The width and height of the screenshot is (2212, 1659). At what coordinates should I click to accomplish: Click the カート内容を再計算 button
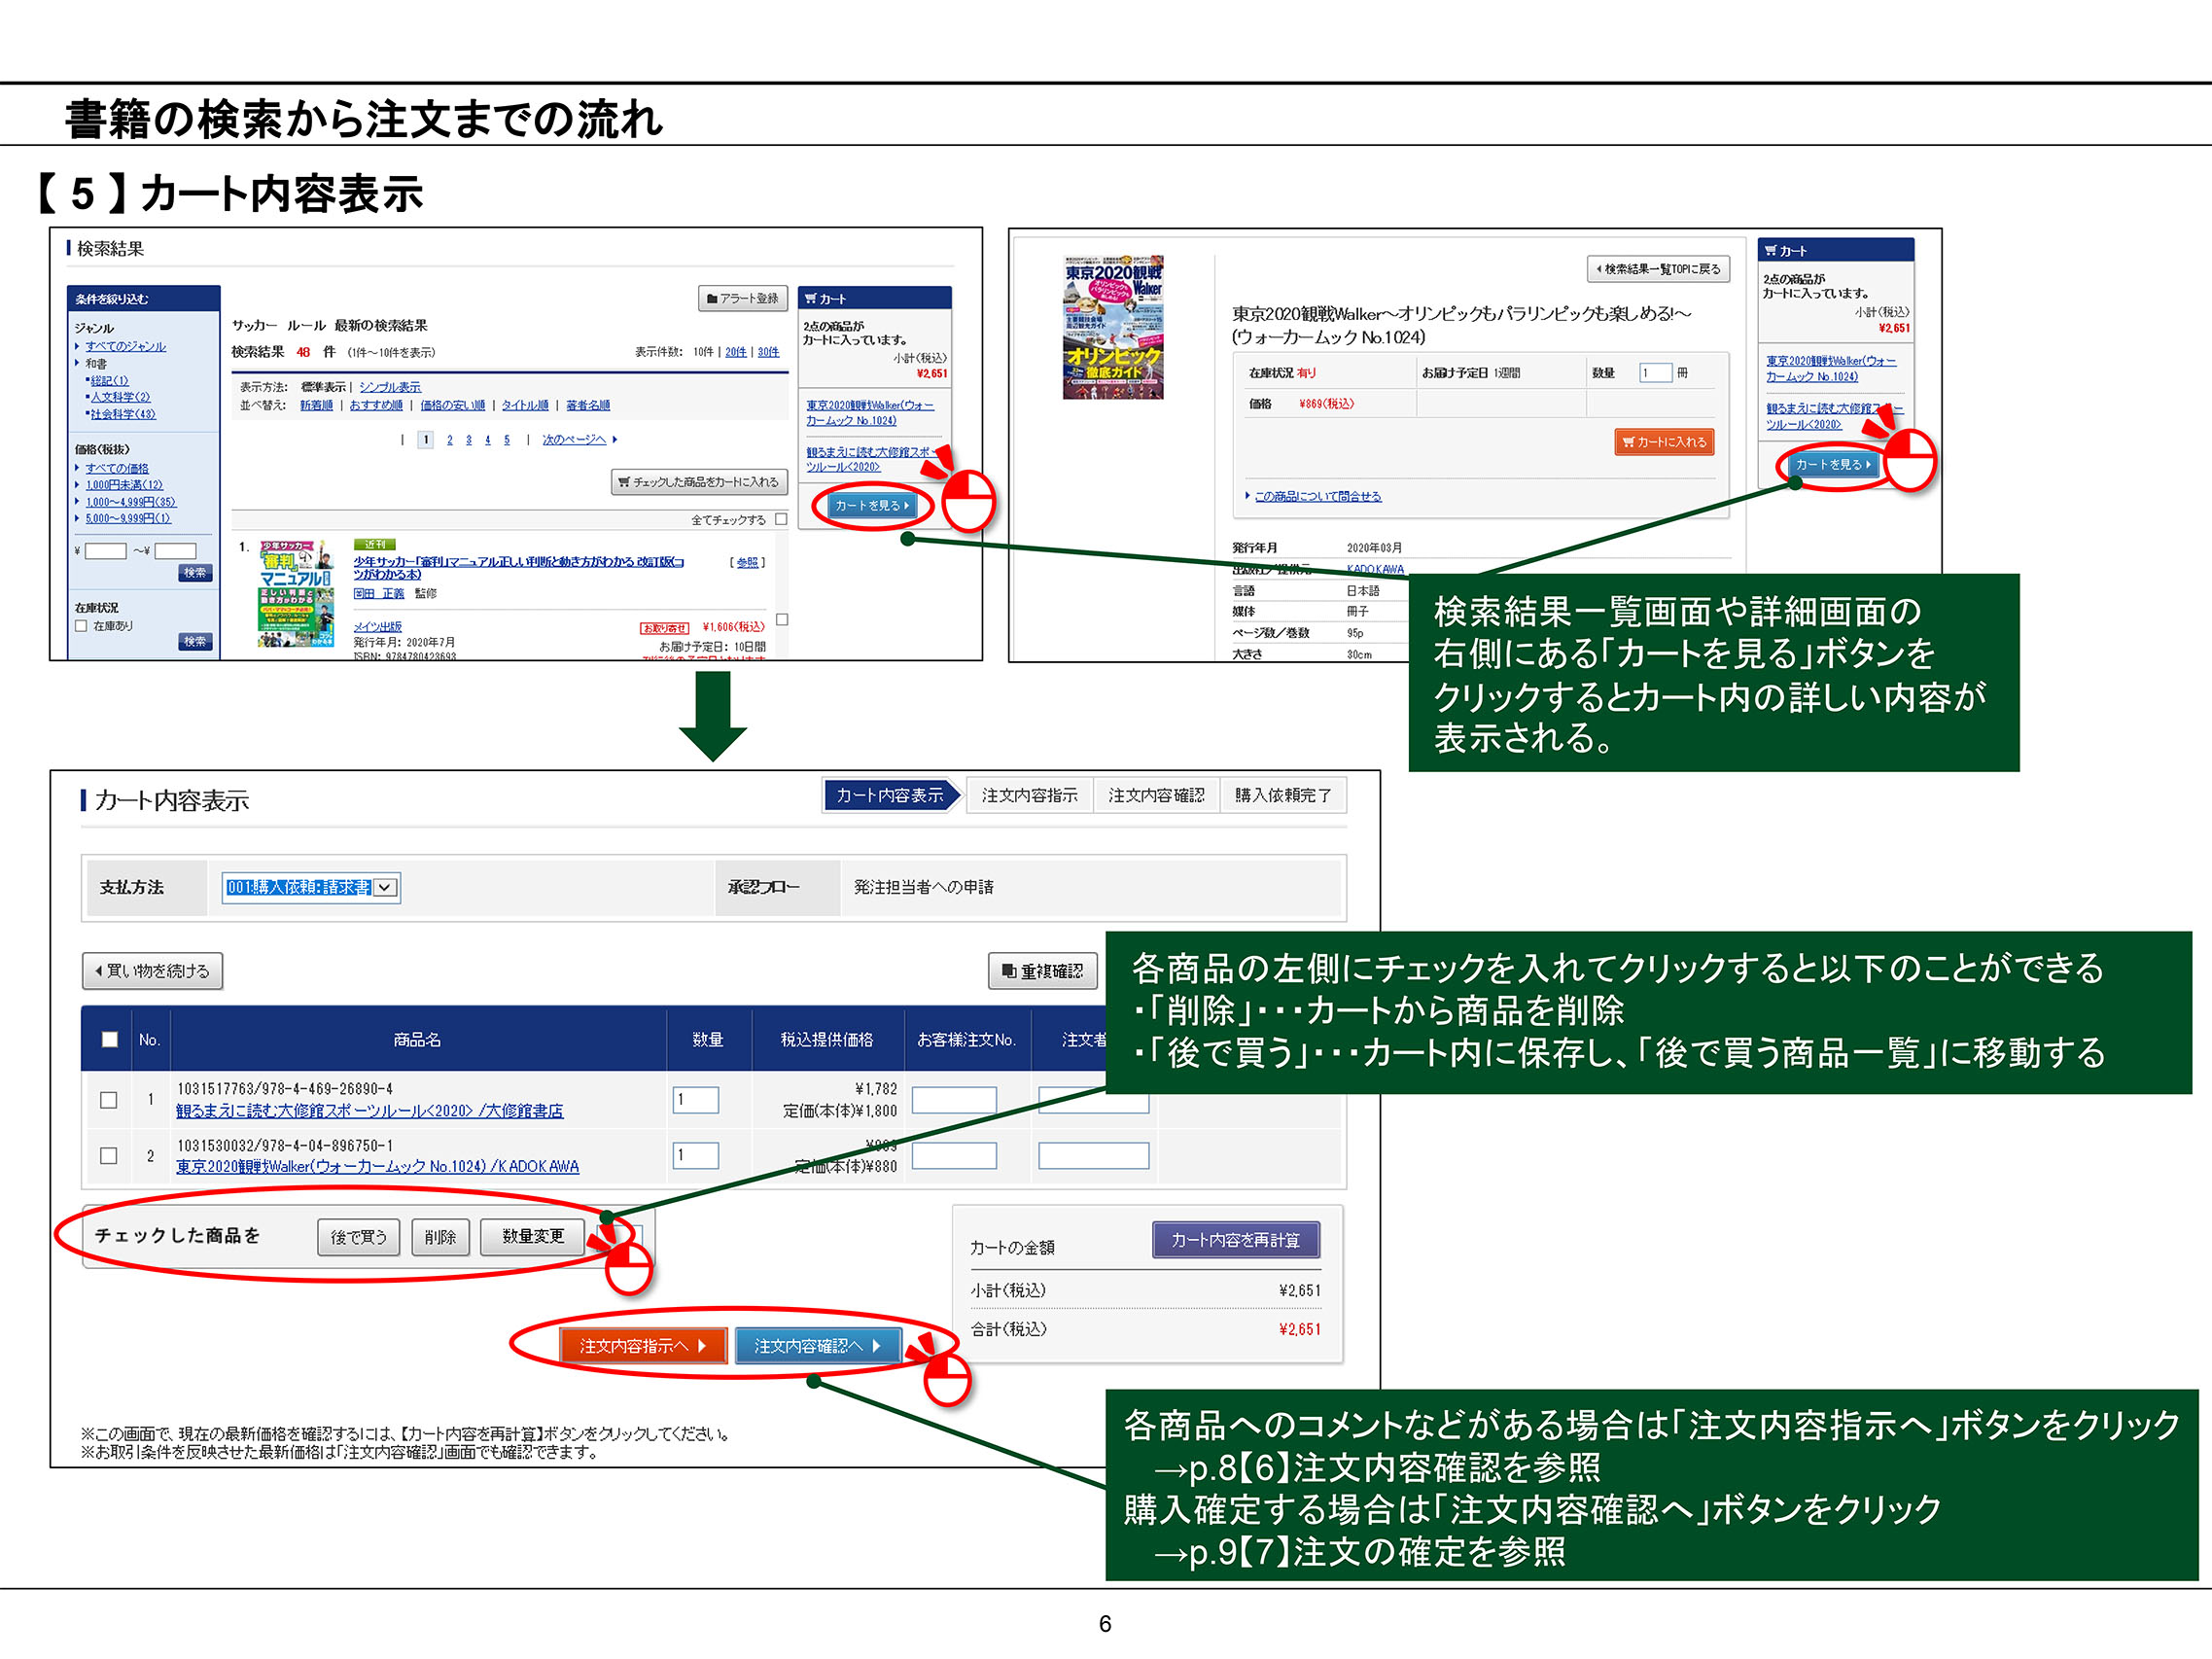[x=1235, y=1240]
